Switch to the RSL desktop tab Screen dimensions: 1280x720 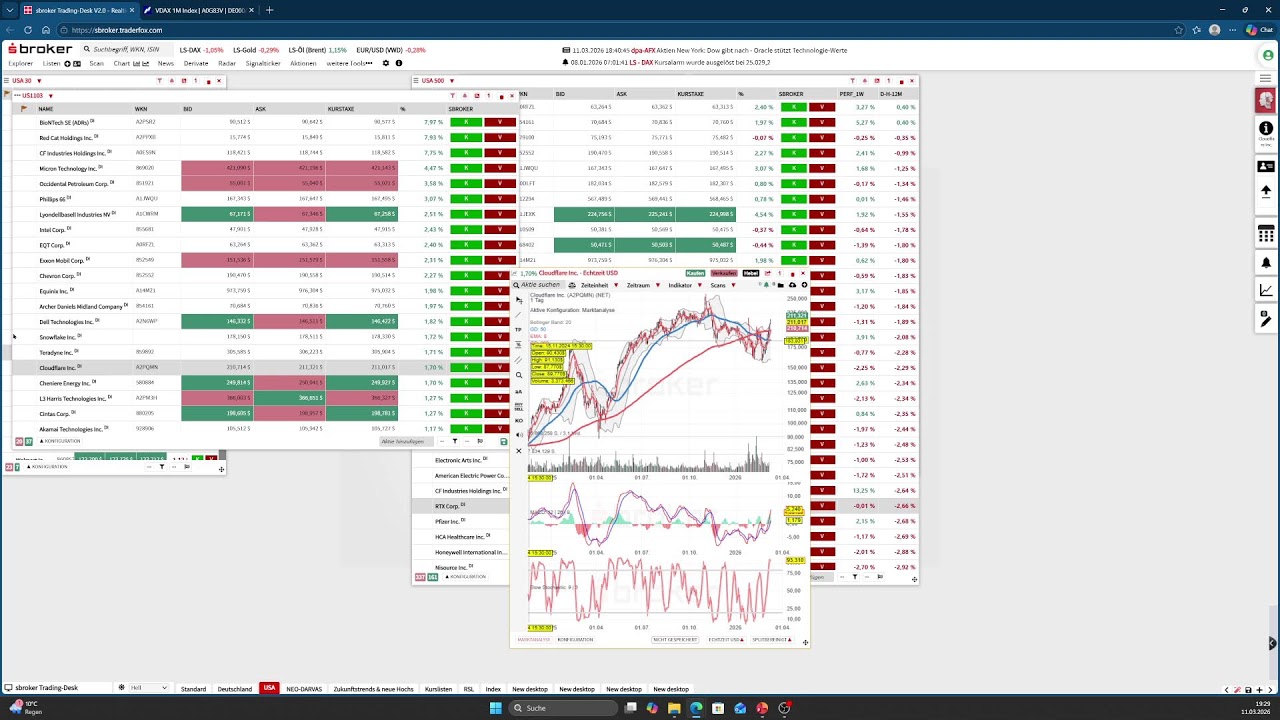[x=469, y=689]
